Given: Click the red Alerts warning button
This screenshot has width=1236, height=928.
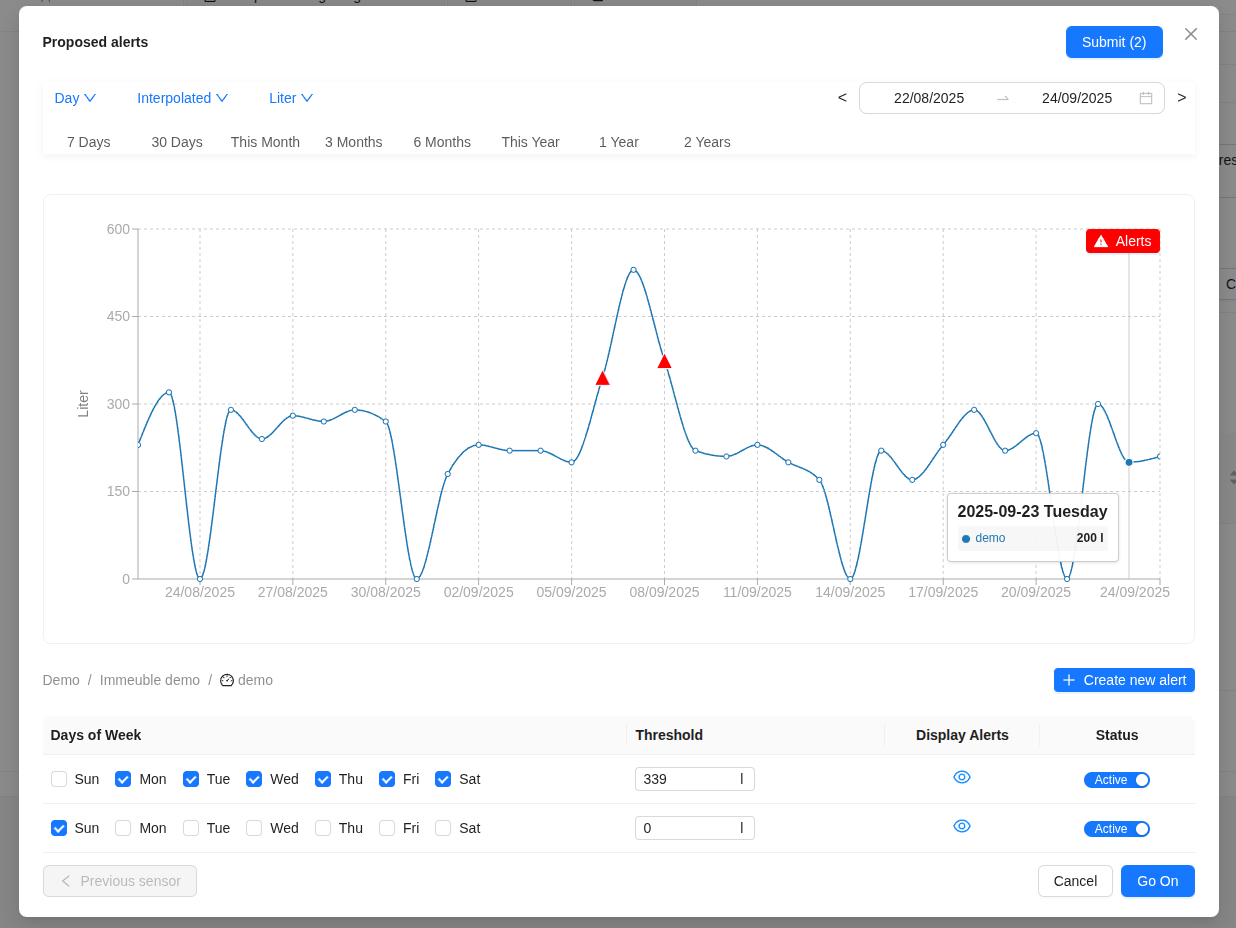Looking at the screenshot, I should 1122,241.
